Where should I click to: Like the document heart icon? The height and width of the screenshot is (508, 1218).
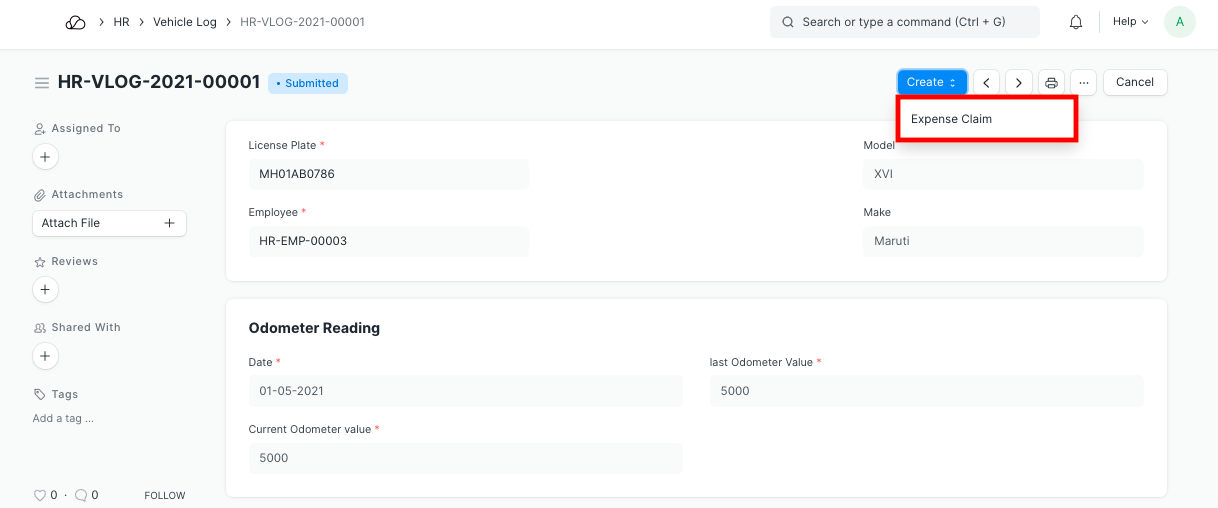click(x=40, y=495)
